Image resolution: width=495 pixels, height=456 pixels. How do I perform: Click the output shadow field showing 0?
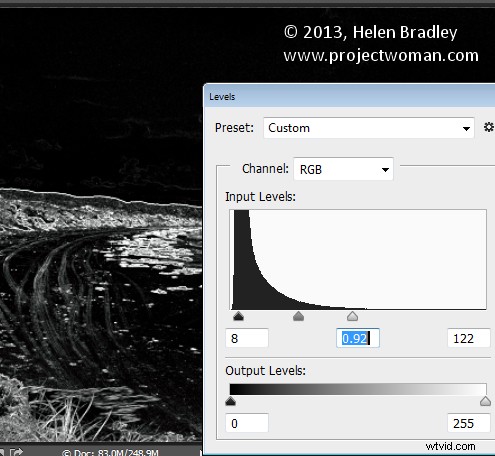[x=247, y=423]
